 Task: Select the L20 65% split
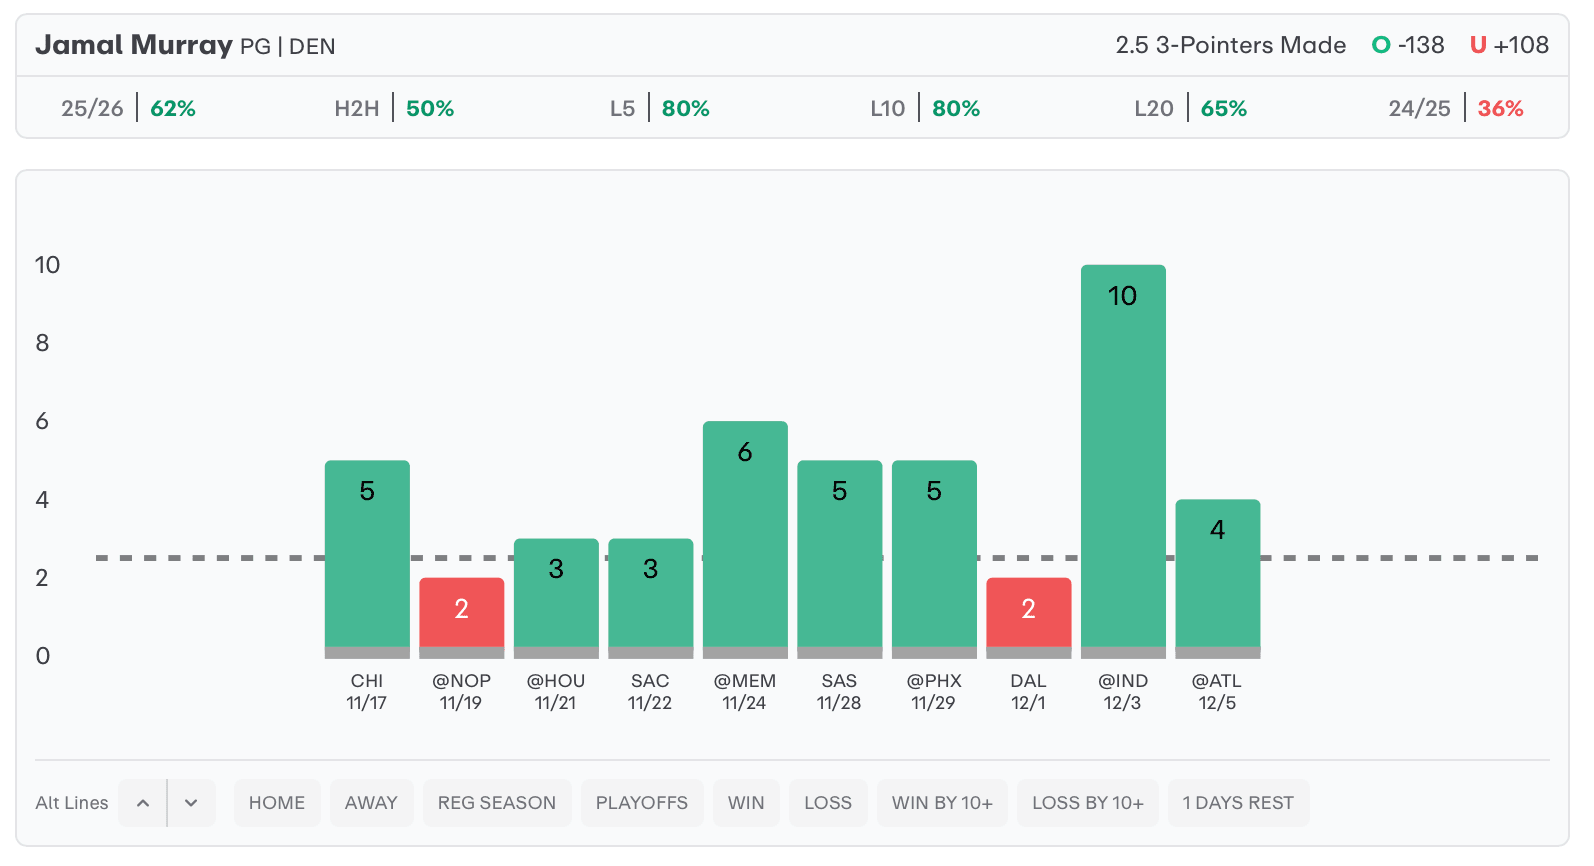tap(1190, 108)
